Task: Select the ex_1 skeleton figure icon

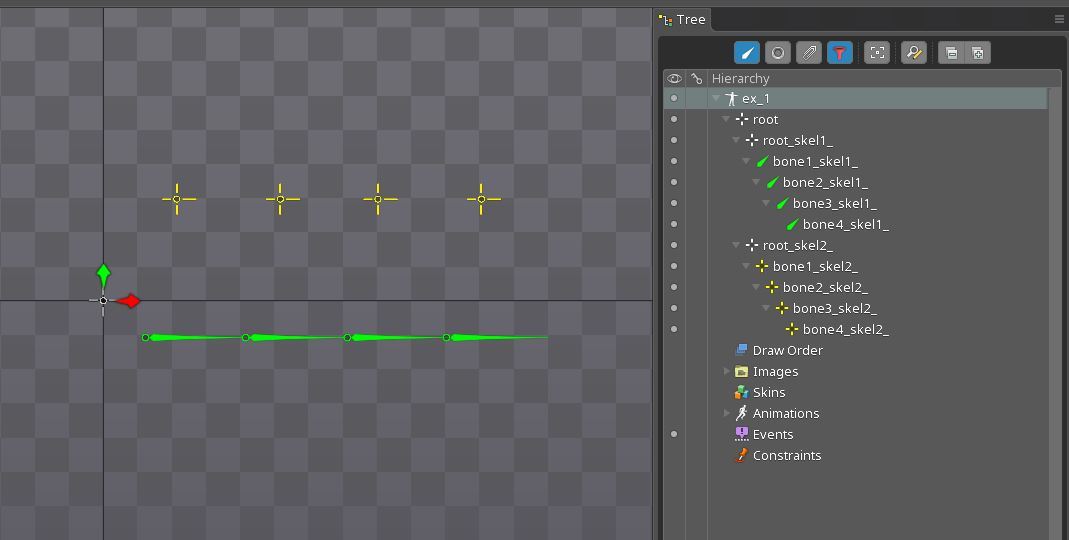Action: (x=732, y=99)
